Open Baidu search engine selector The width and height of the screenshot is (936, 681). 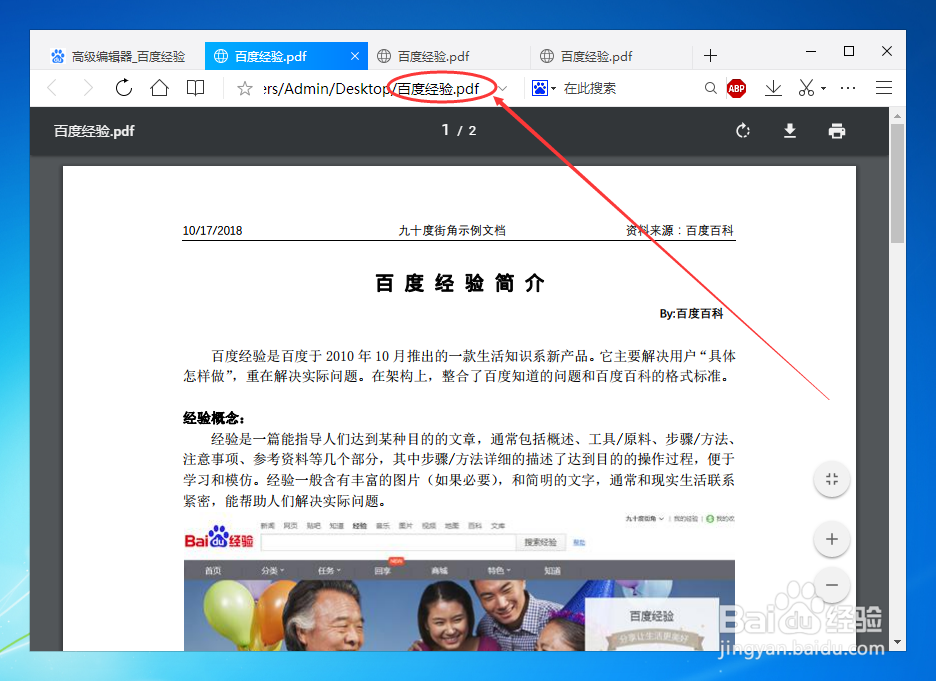tap(544, 88)
